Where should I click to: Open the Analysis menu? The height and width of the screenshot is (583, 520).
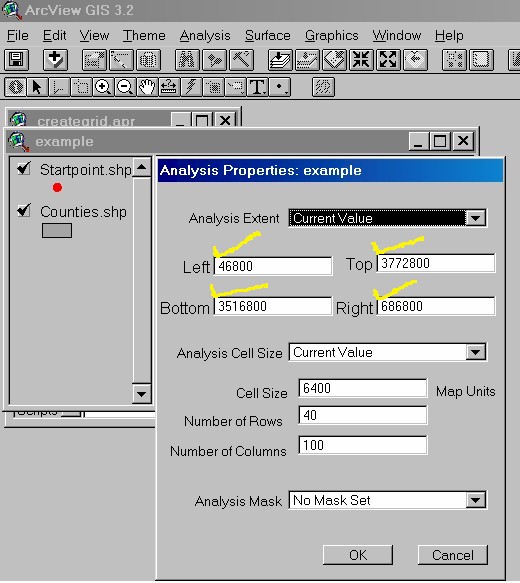pos(205,36)
